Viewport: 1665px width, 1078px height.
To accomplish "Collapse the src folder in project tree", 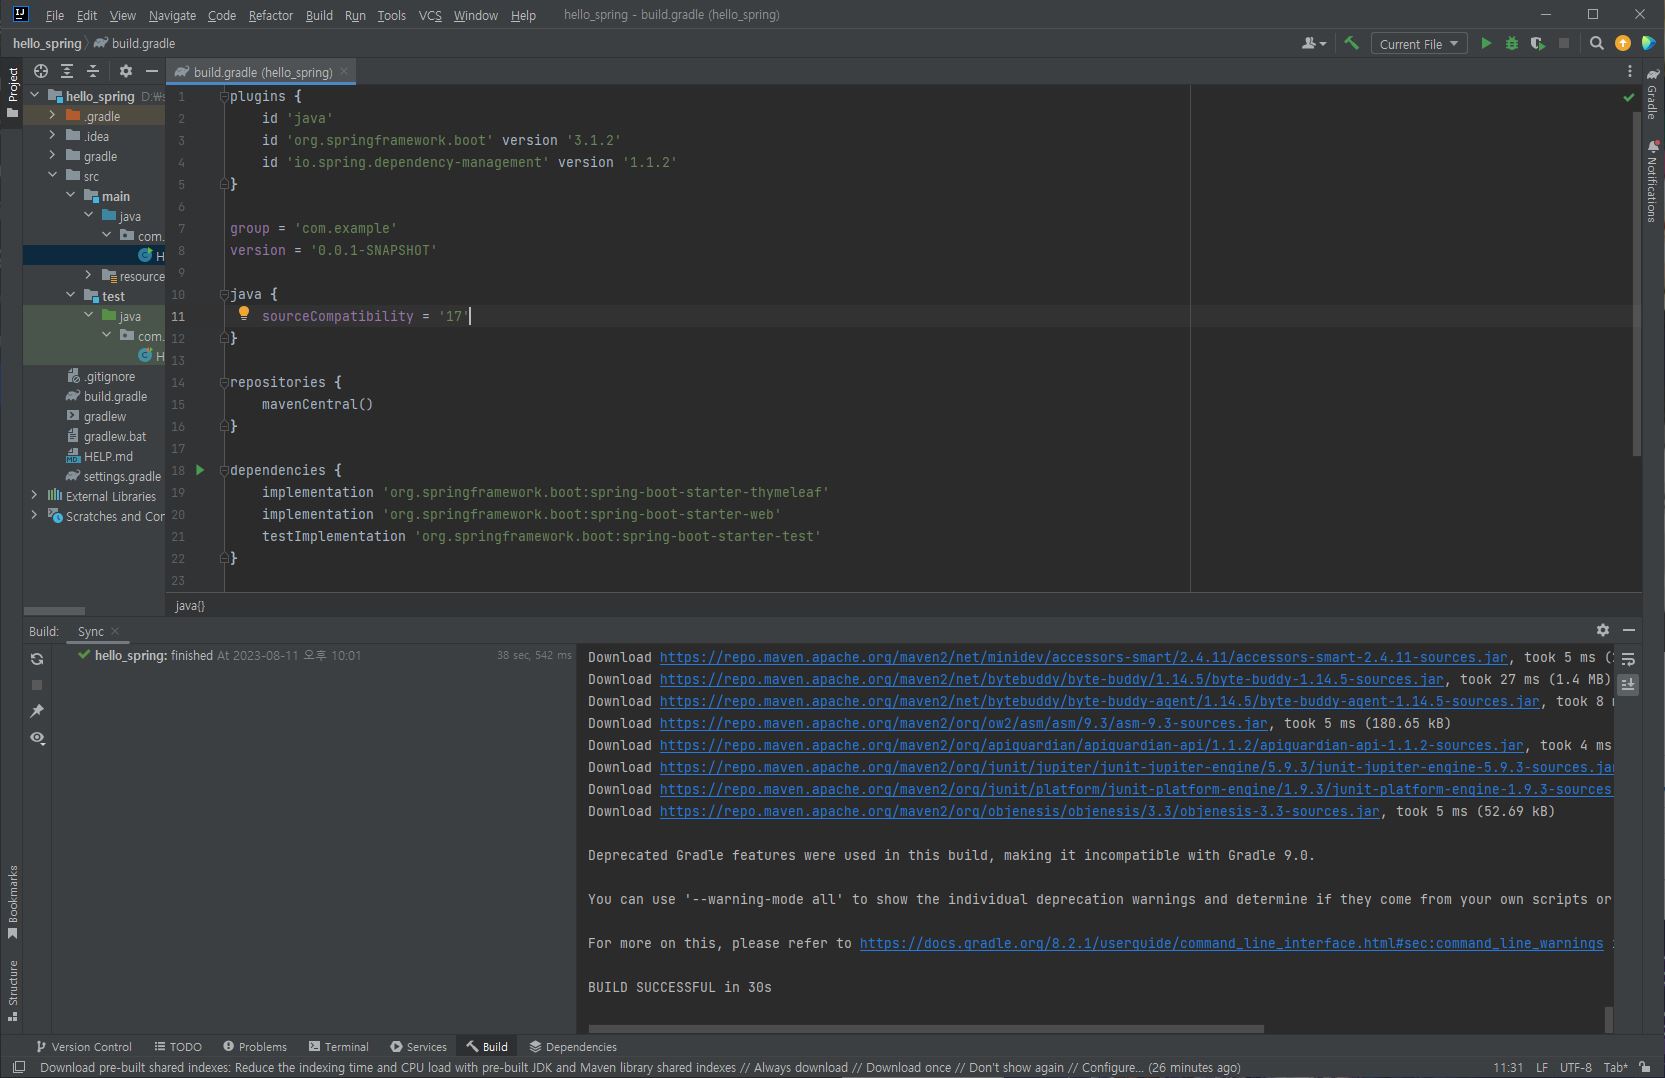I will click(x=53, y=175).
